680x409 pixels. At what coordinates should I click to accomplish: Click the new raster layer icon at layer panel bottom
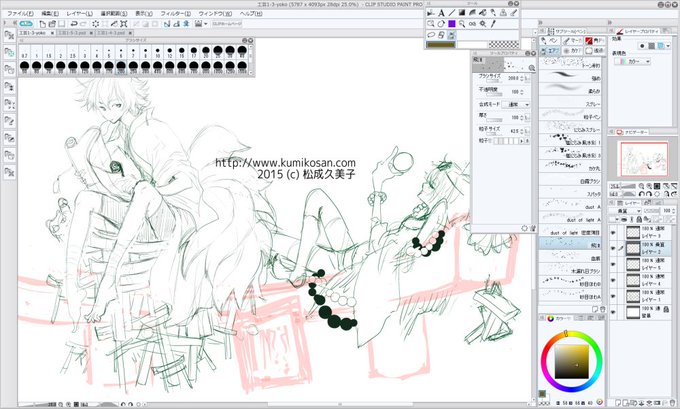click(x=619, y=404)
